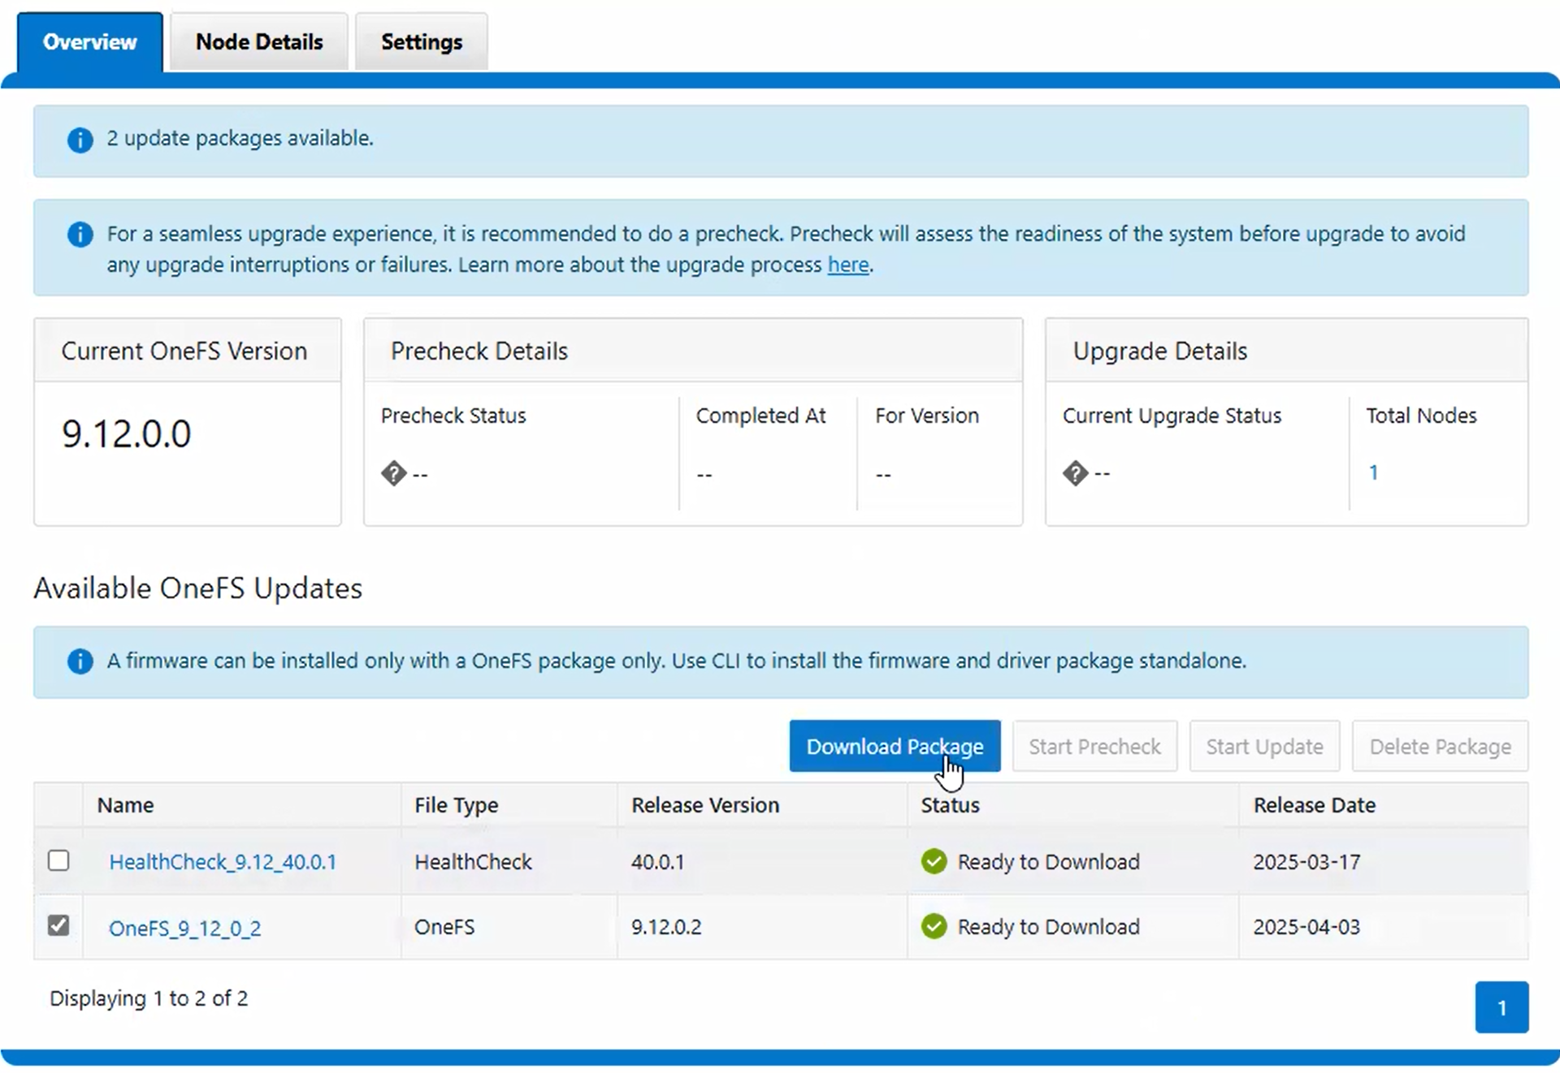Click the Start Update button

(x=1264, y=746)
